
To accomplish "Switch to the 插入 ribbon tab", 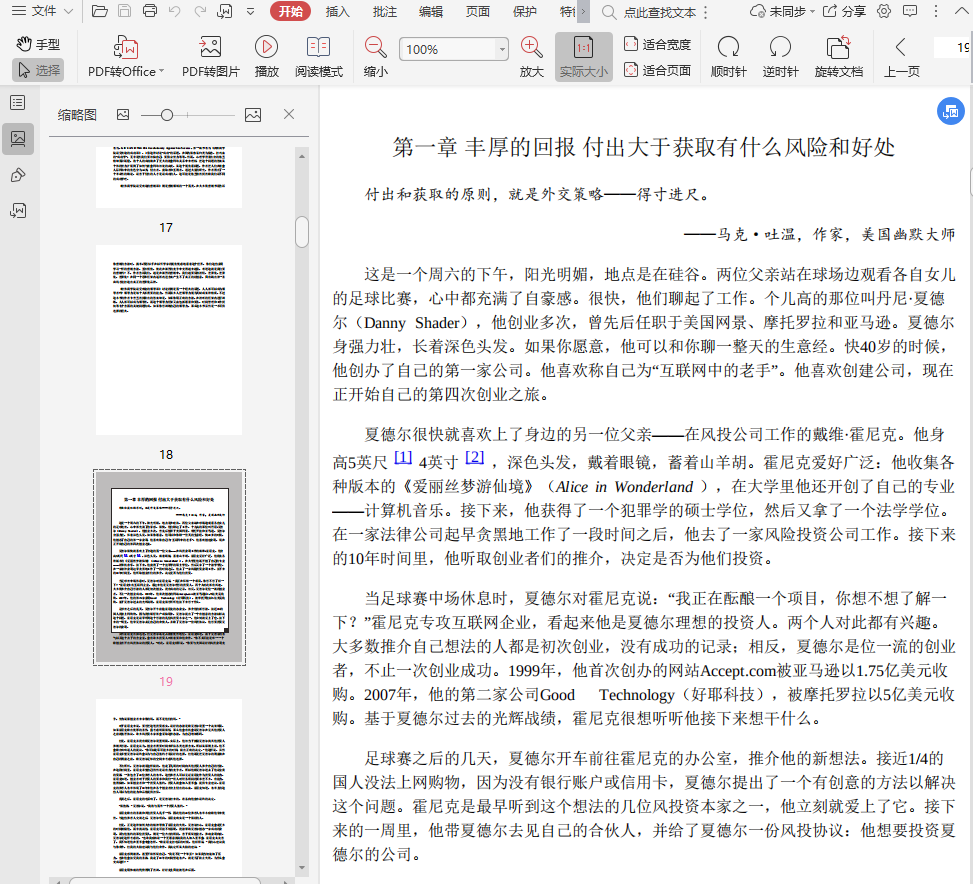I will 338,12.
